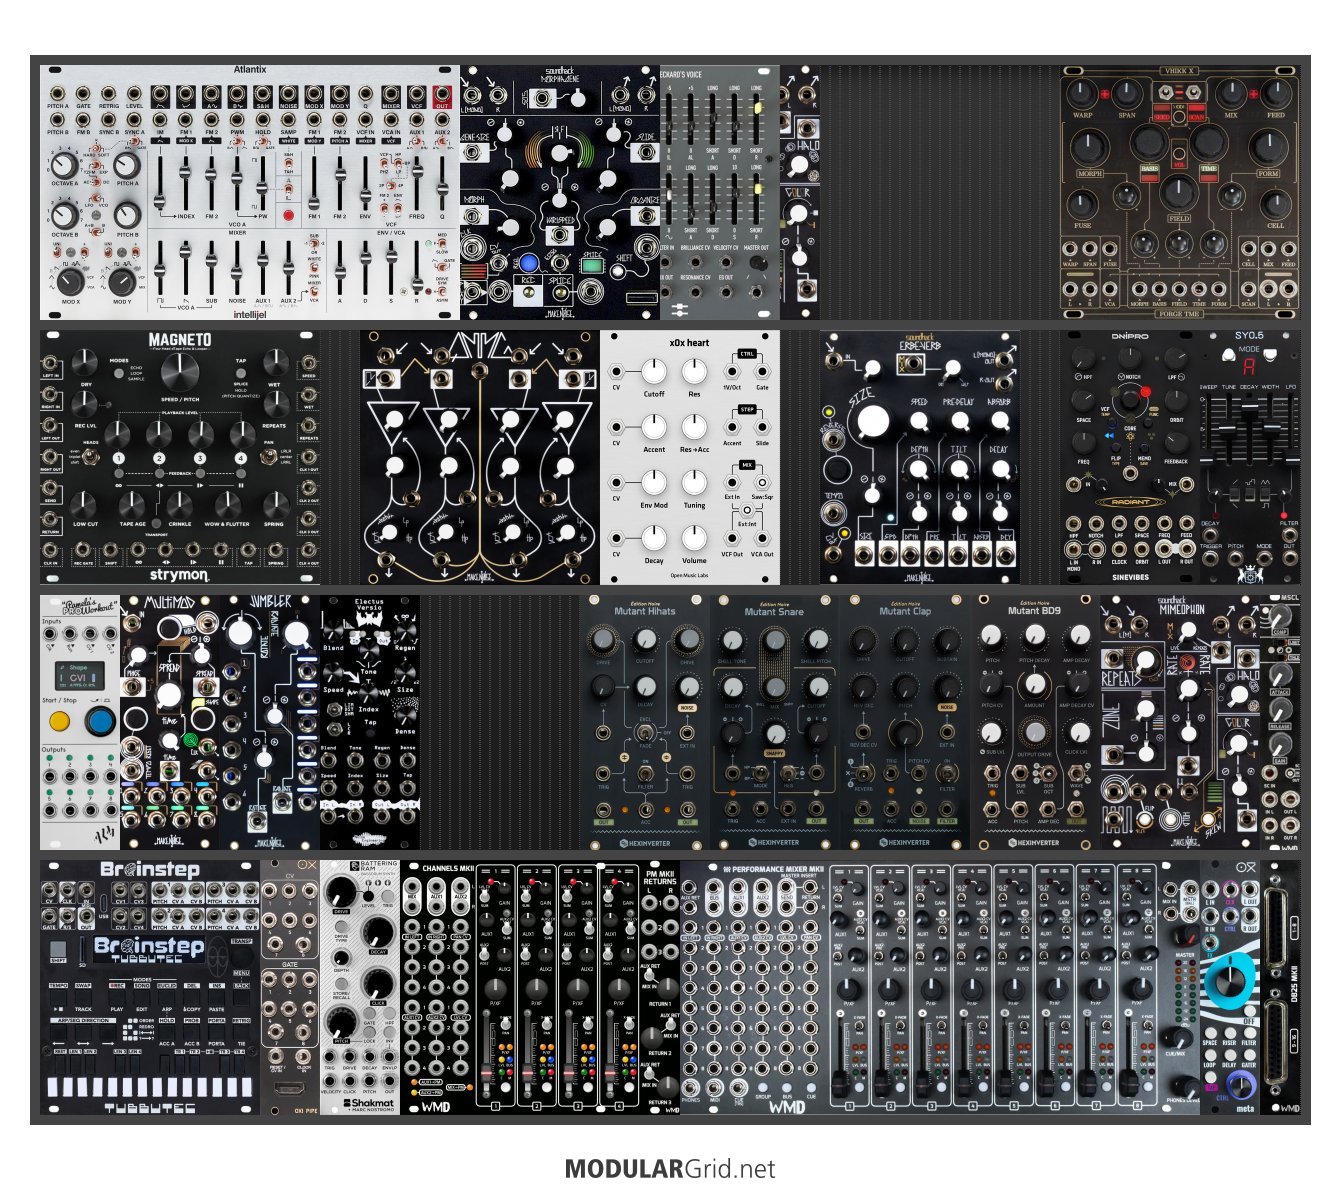Click the red mode display on SY0.5
The height and width of the screenshot is (1190, 1341).
click(1250, 366)
